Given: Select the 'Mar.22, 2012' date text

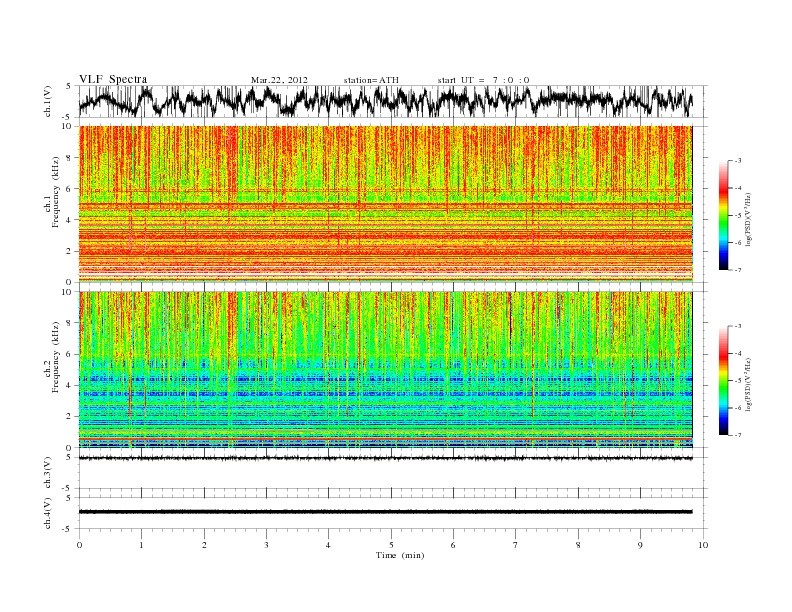Looking at the screenshot, I should [279, 80].
